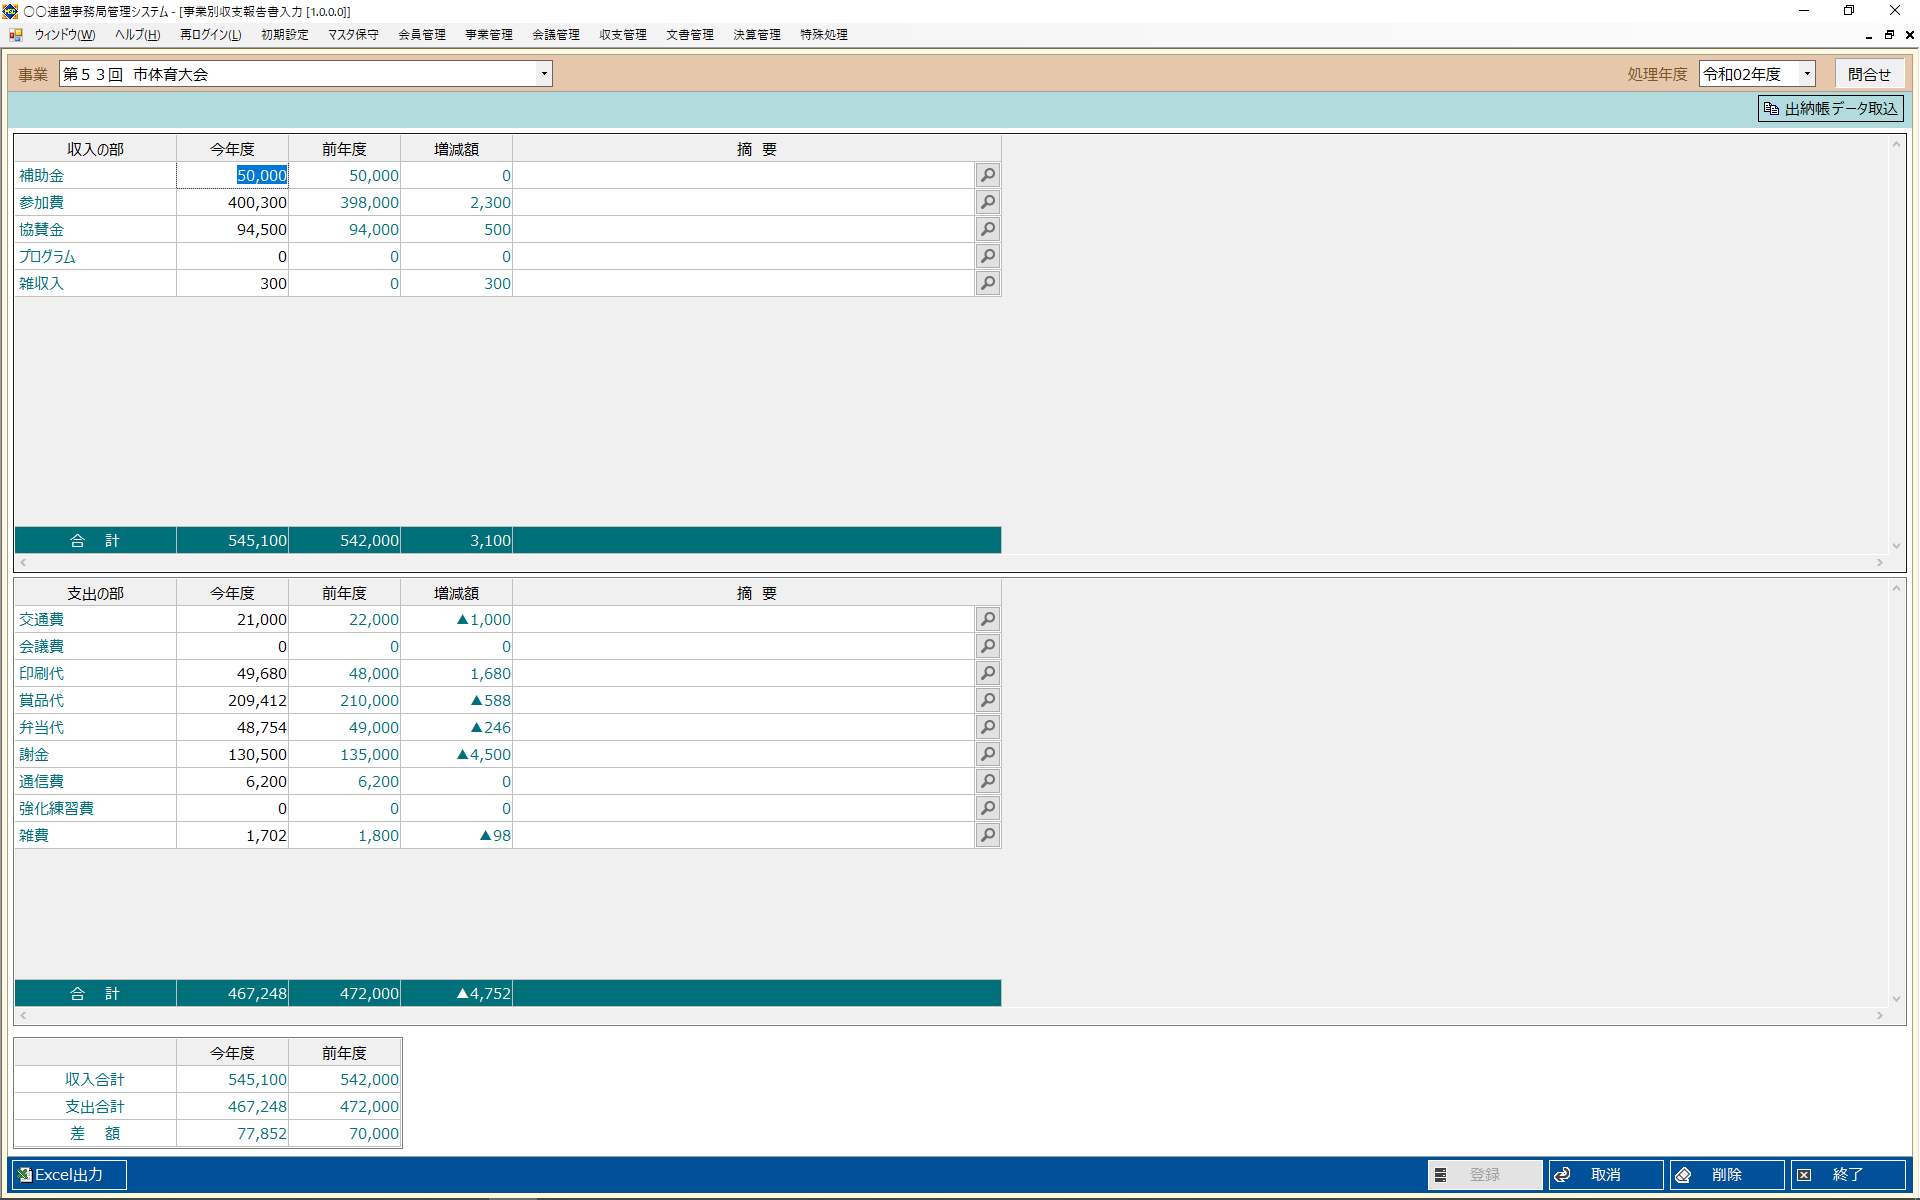
Task: Click the magnifier icon in 雑費 row
Action: (987, 835)
